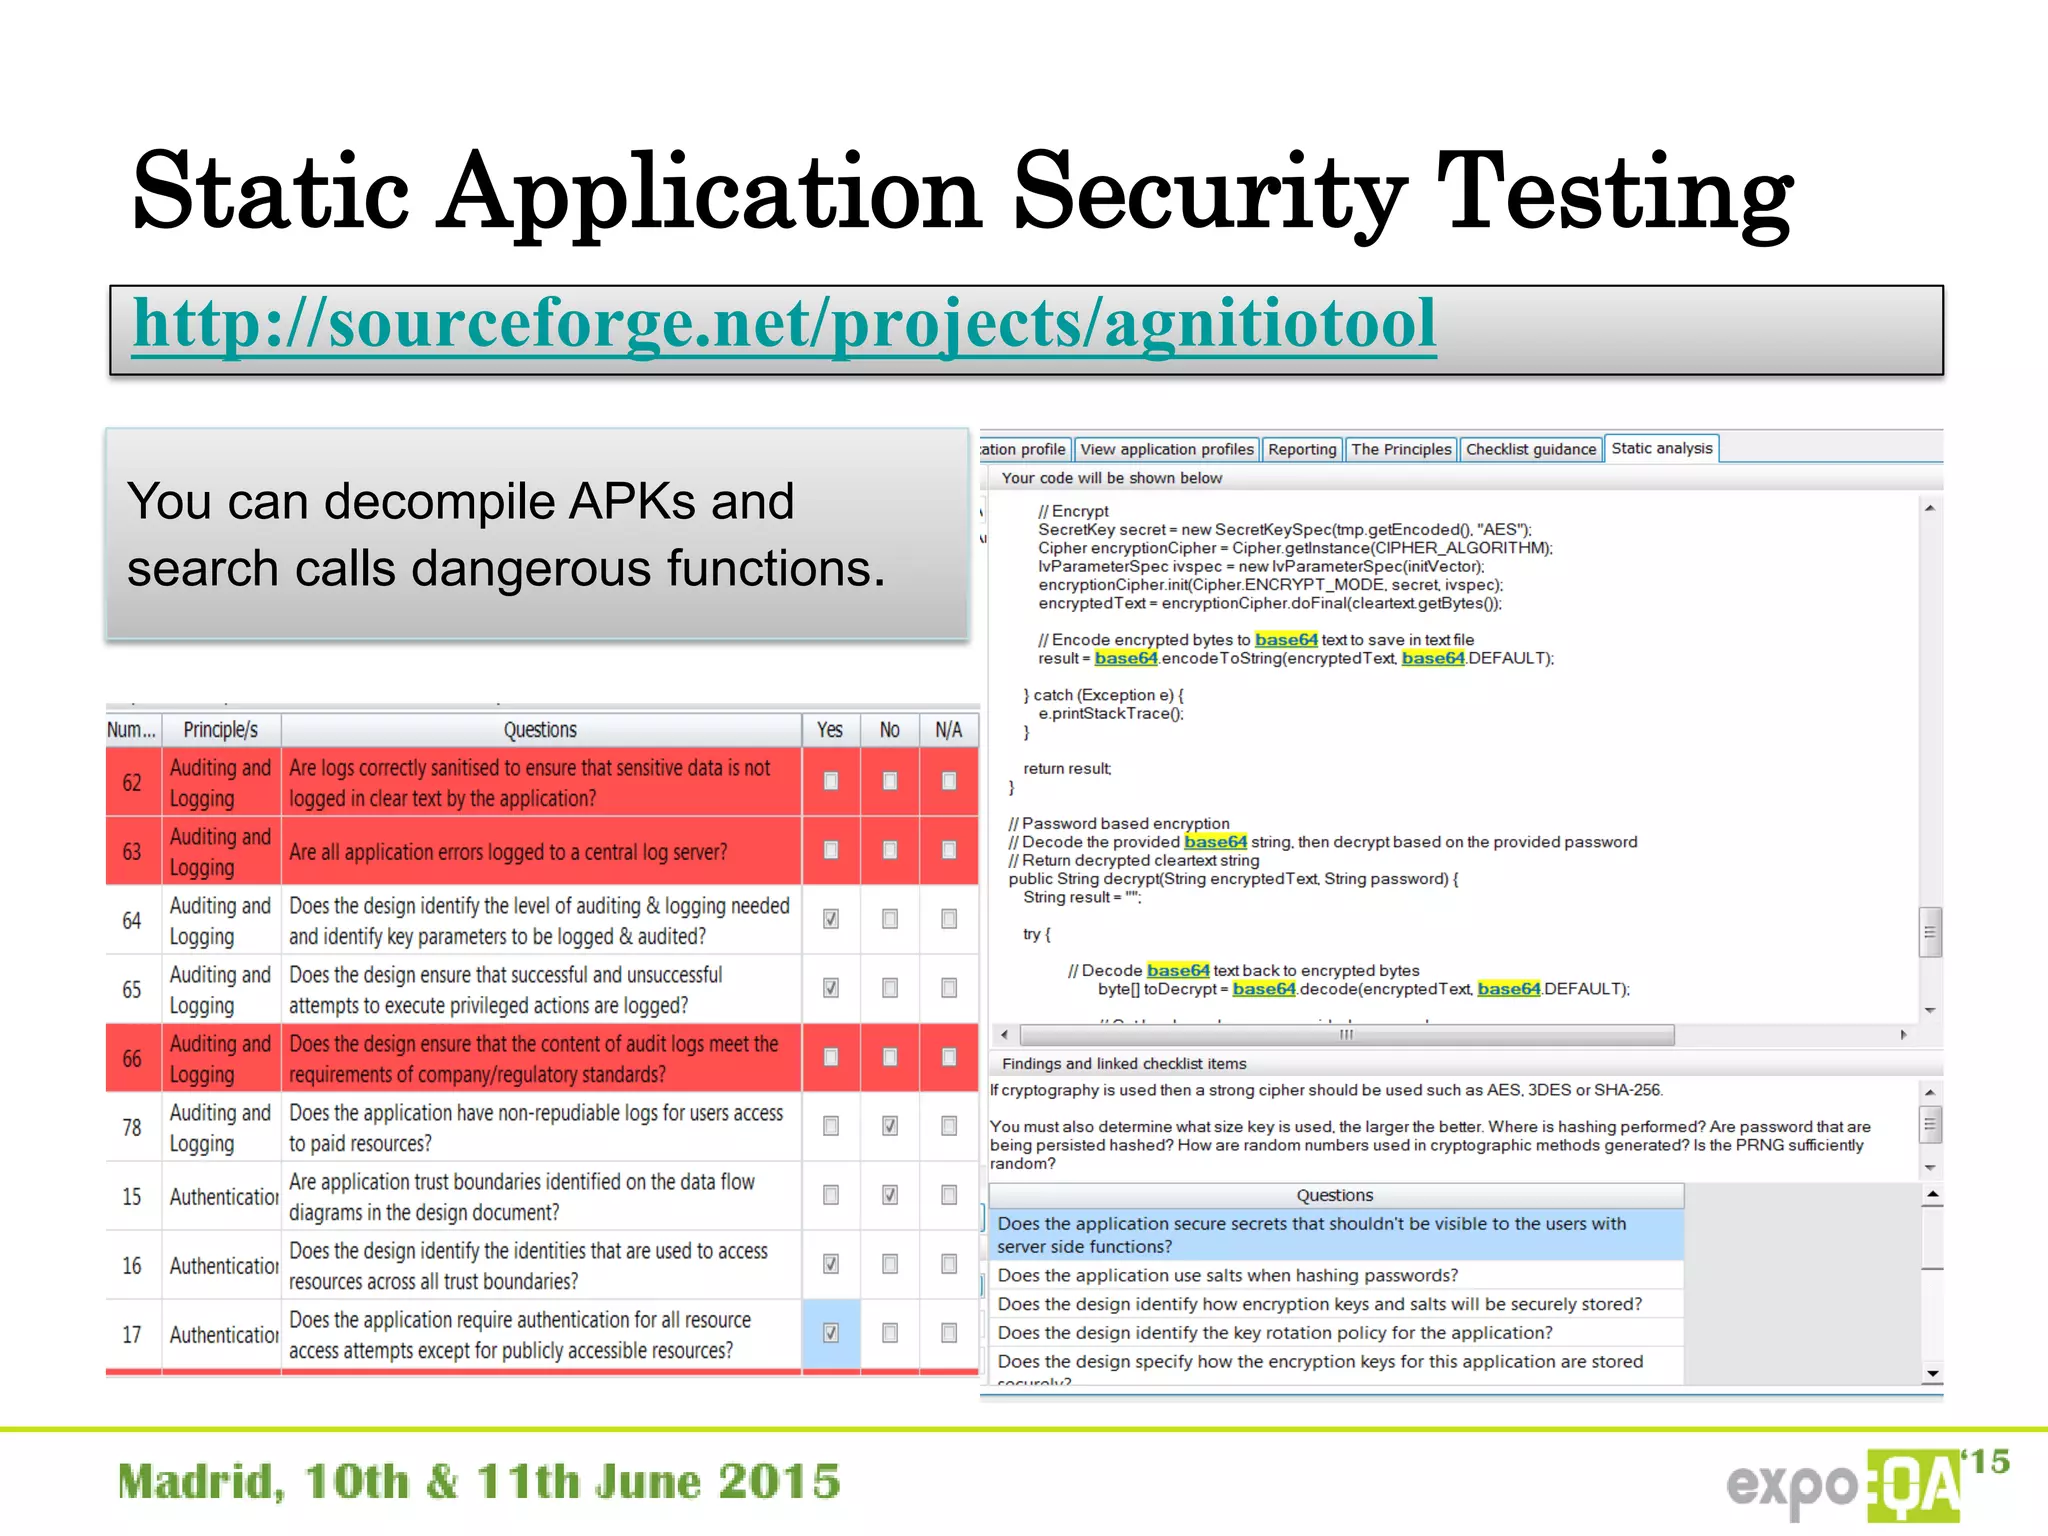Uncheck the Yes box for question 64
Image resolution: width=2048 pixels, height=1536 pixels.
pyautogui.click(x=831, y=919)
